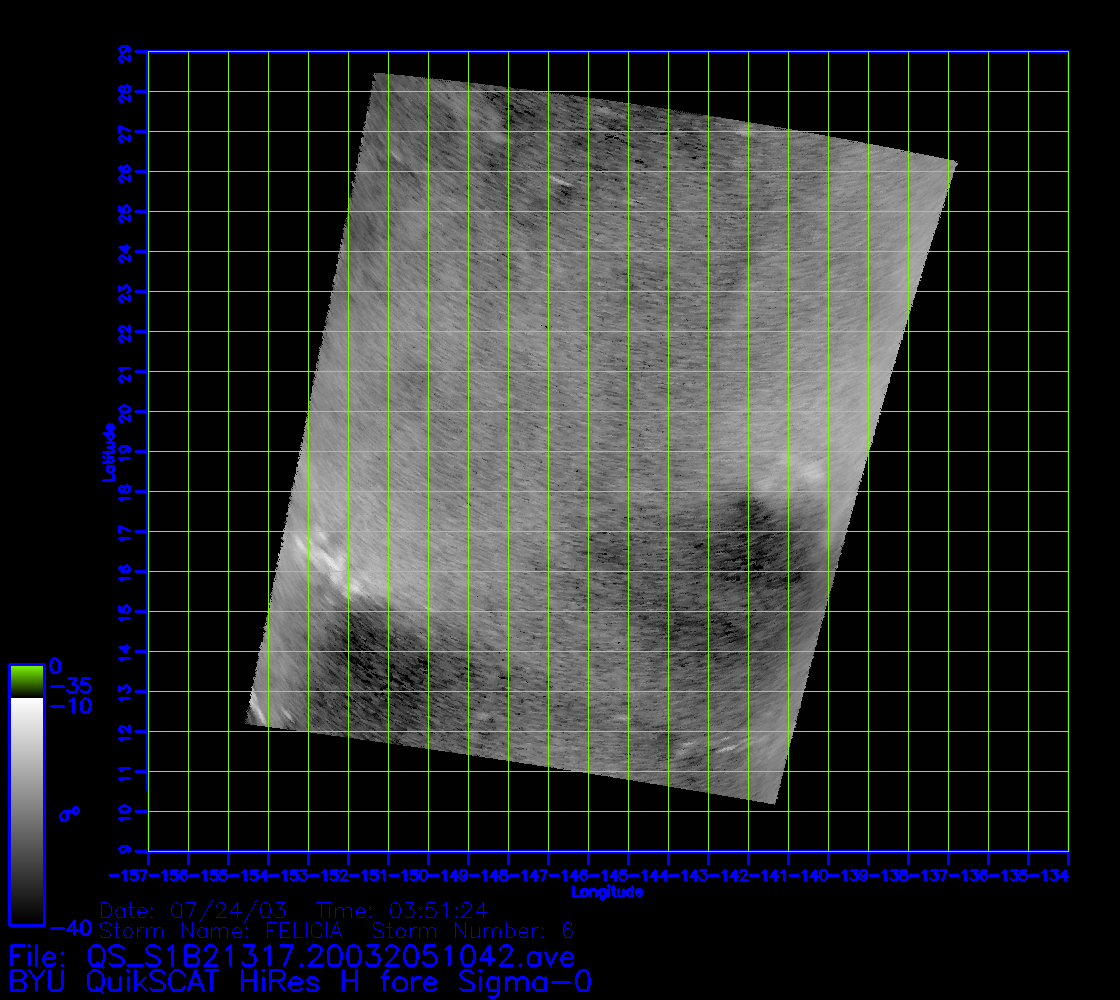This screenshot has height=1000, width=1120.
Task: Click the file name QS_S1B21317.20032051042.ave
Action: coord(331,957)
